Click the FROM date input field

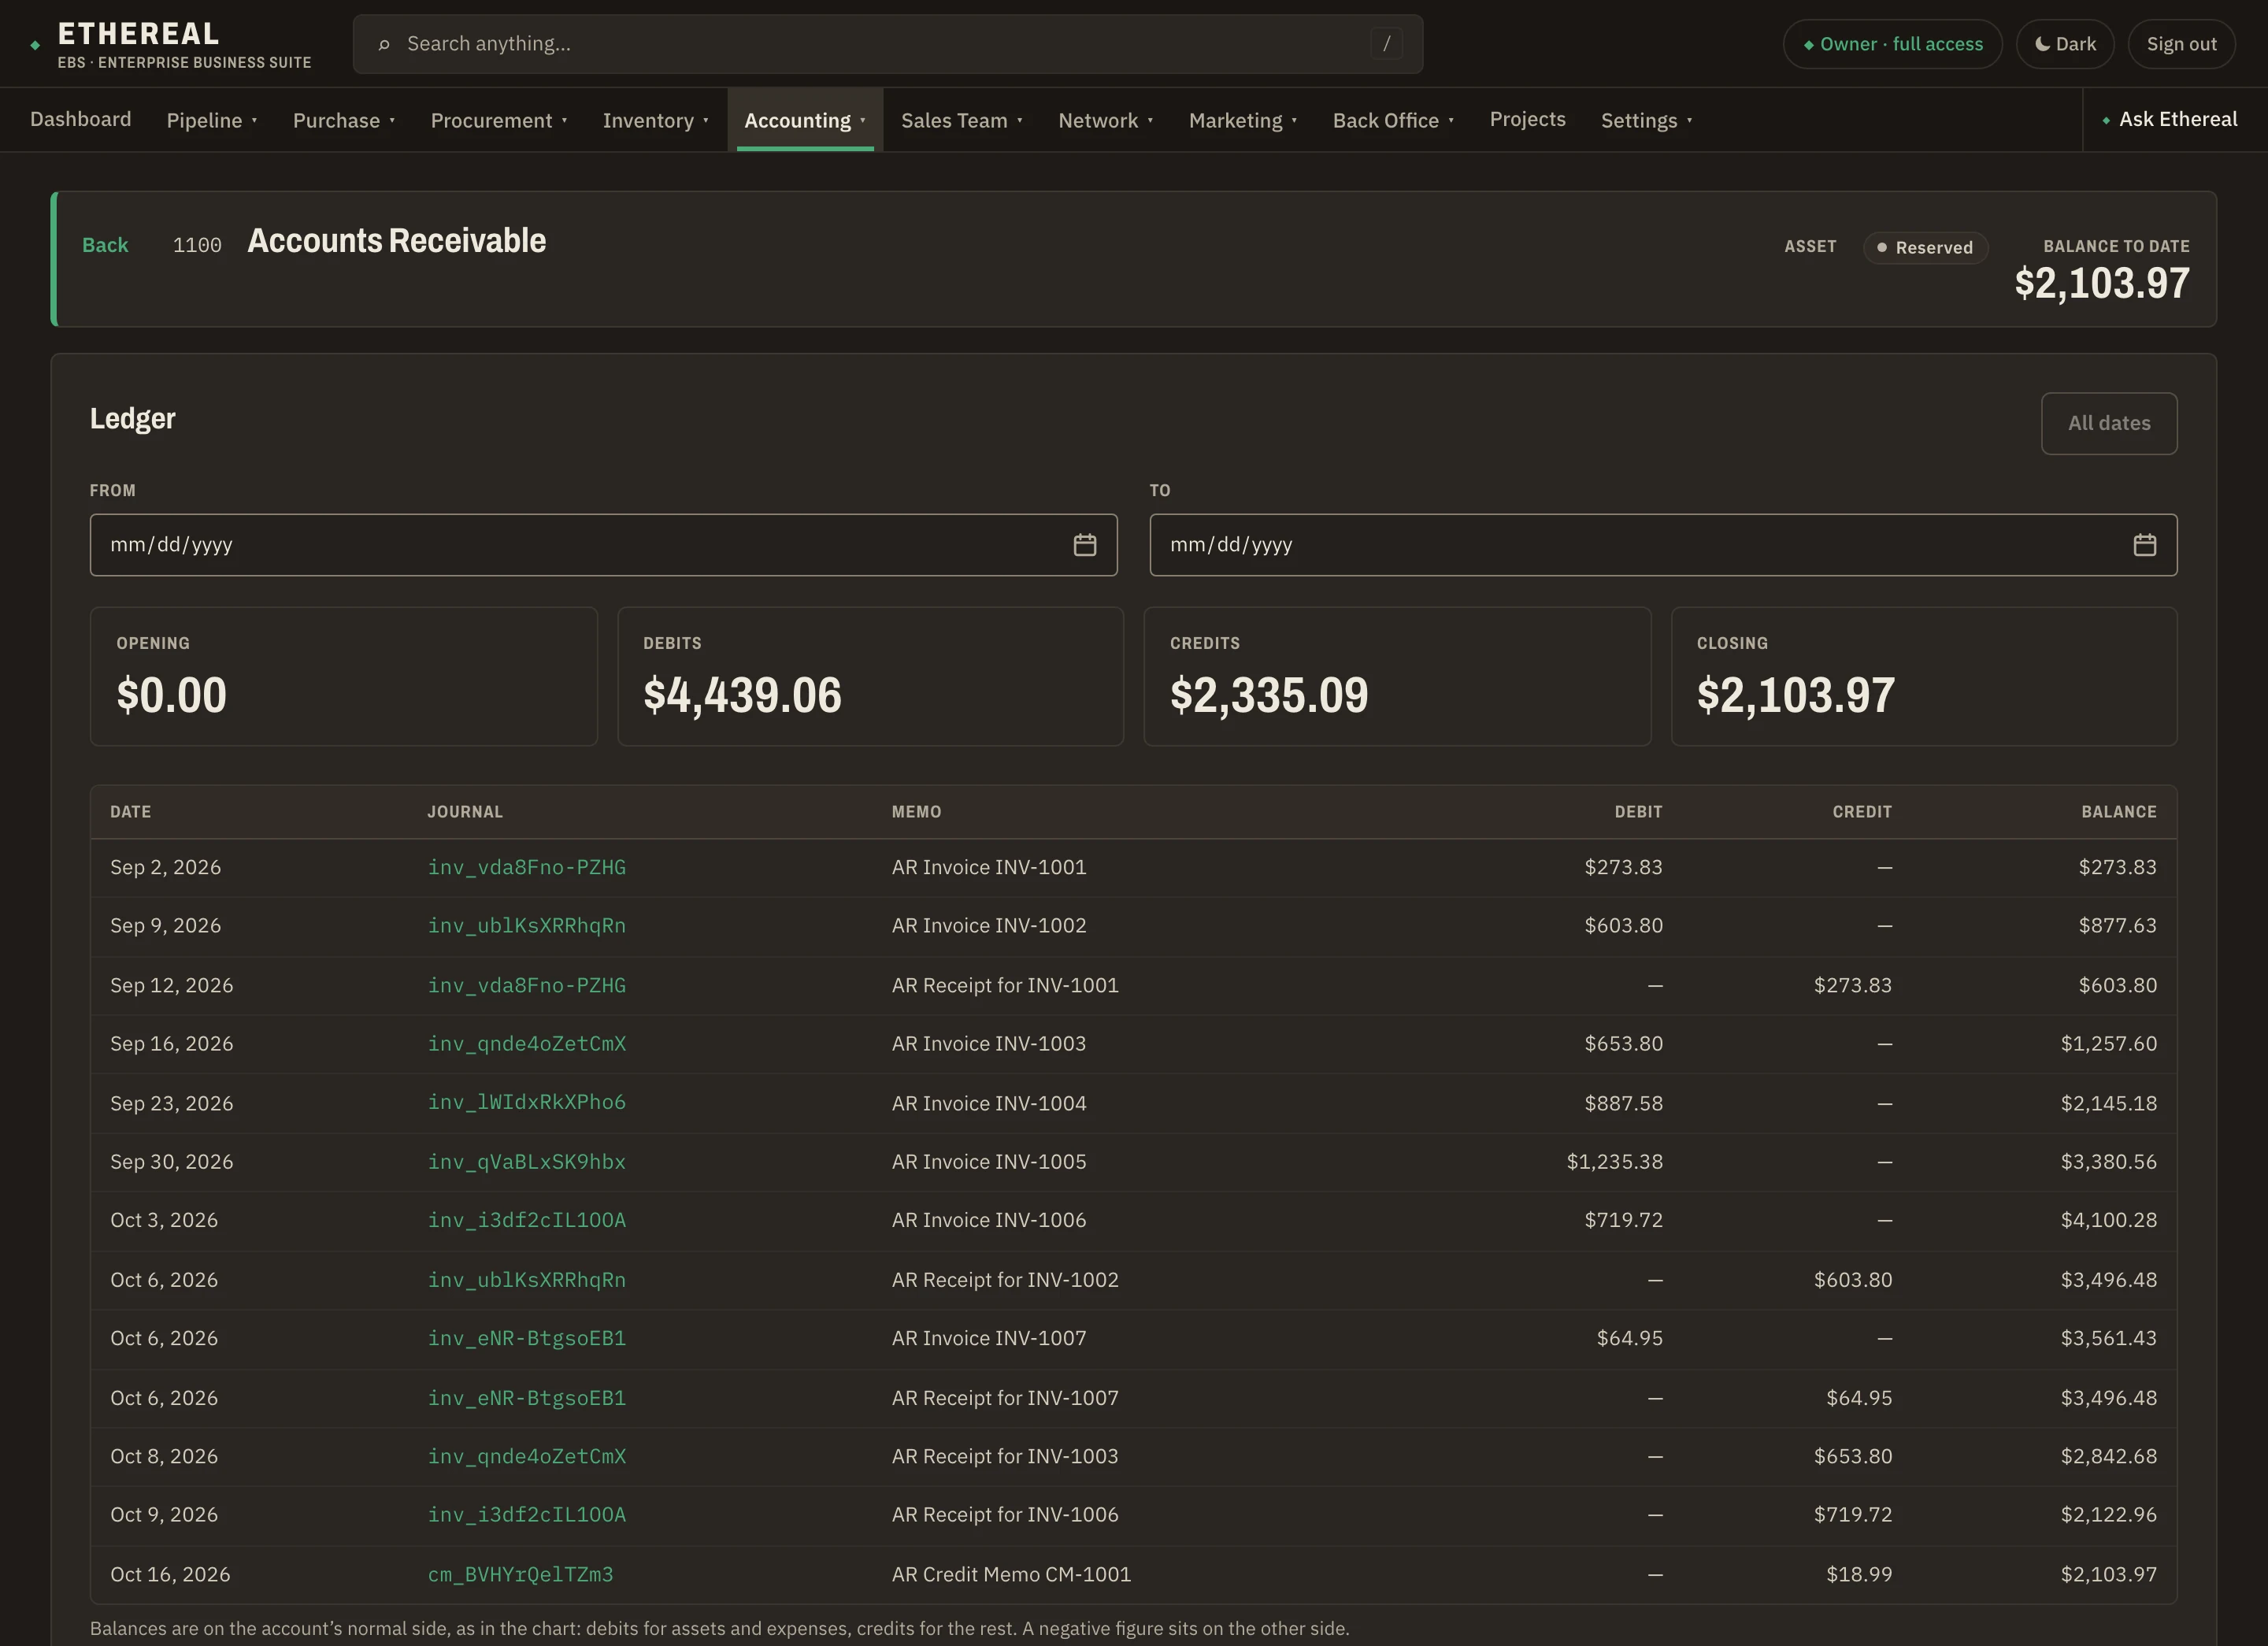[603, 545]
